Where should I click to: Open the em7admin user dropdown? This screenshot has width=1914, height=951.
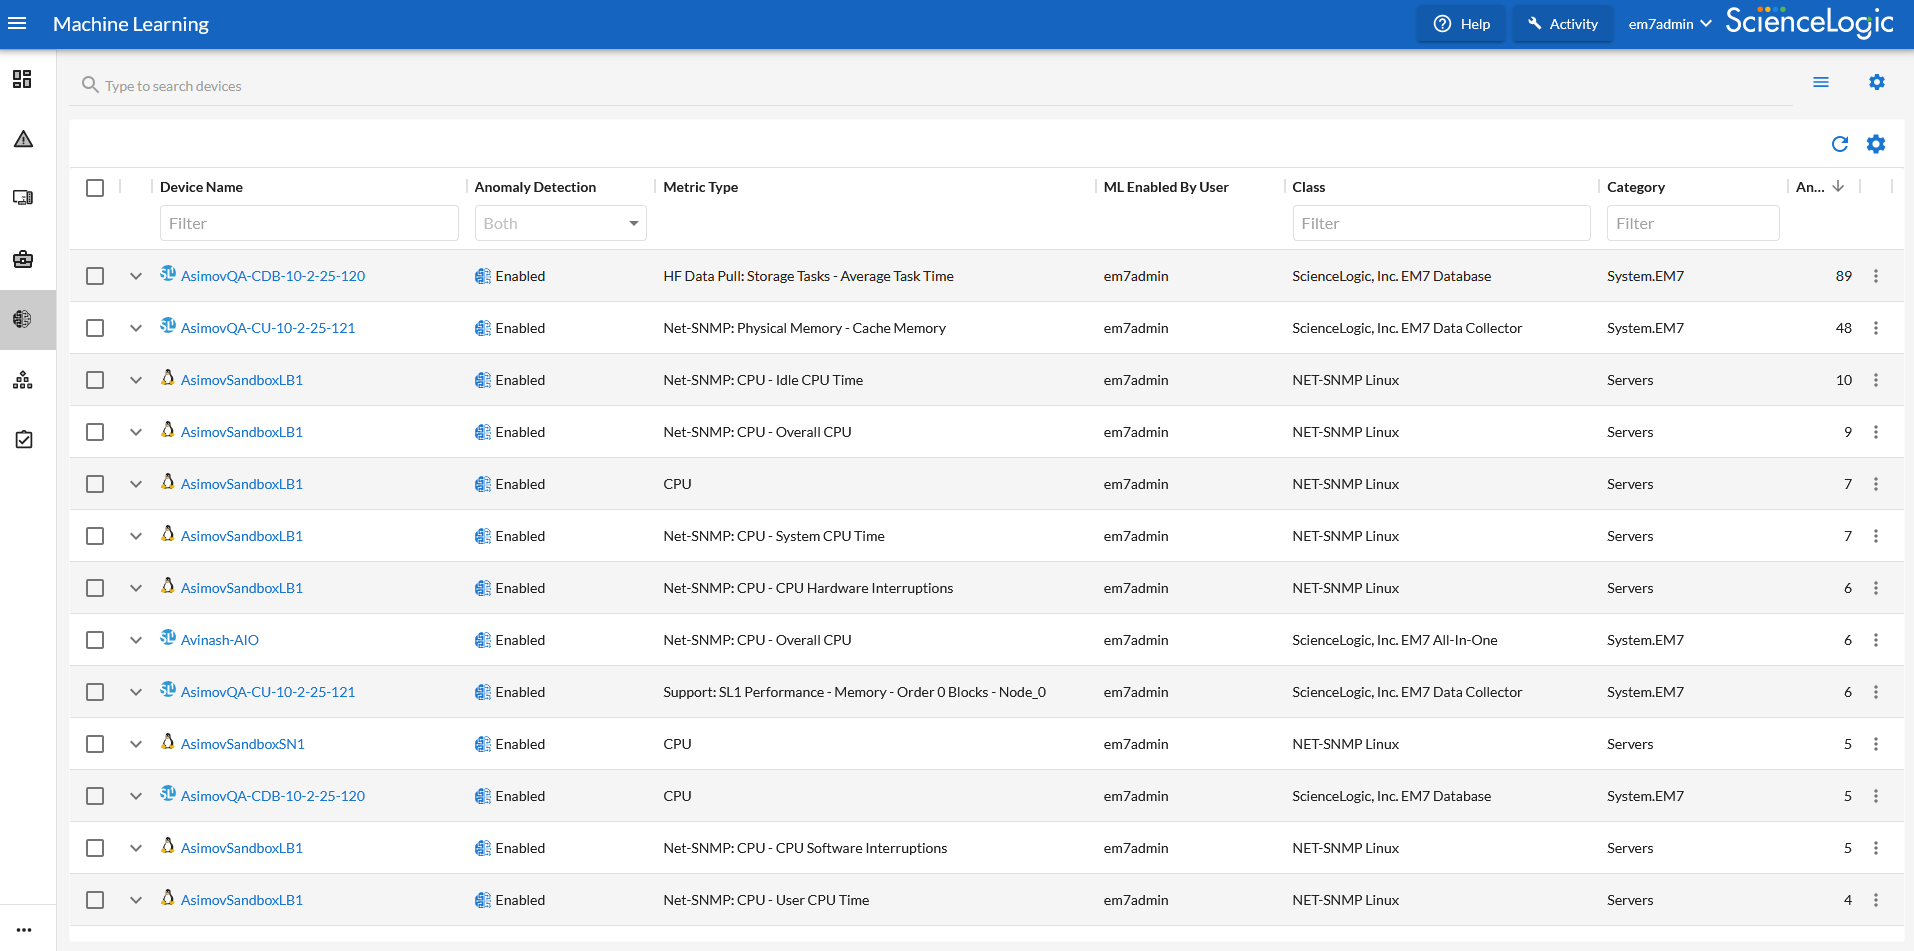click(x=1669, y=24)
